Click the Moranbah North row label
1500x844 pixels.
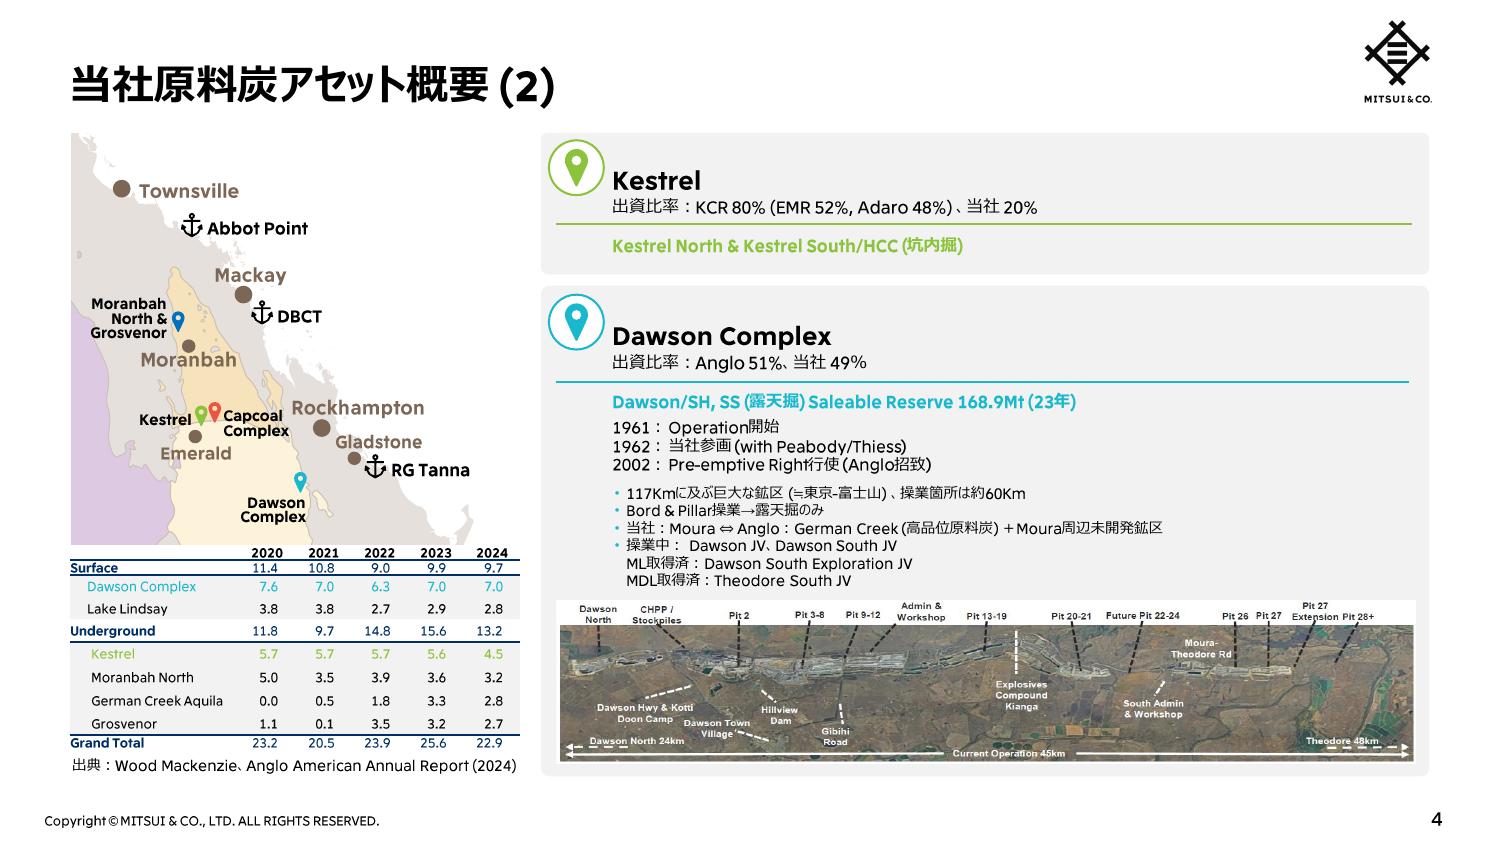(x=142, y=677)
